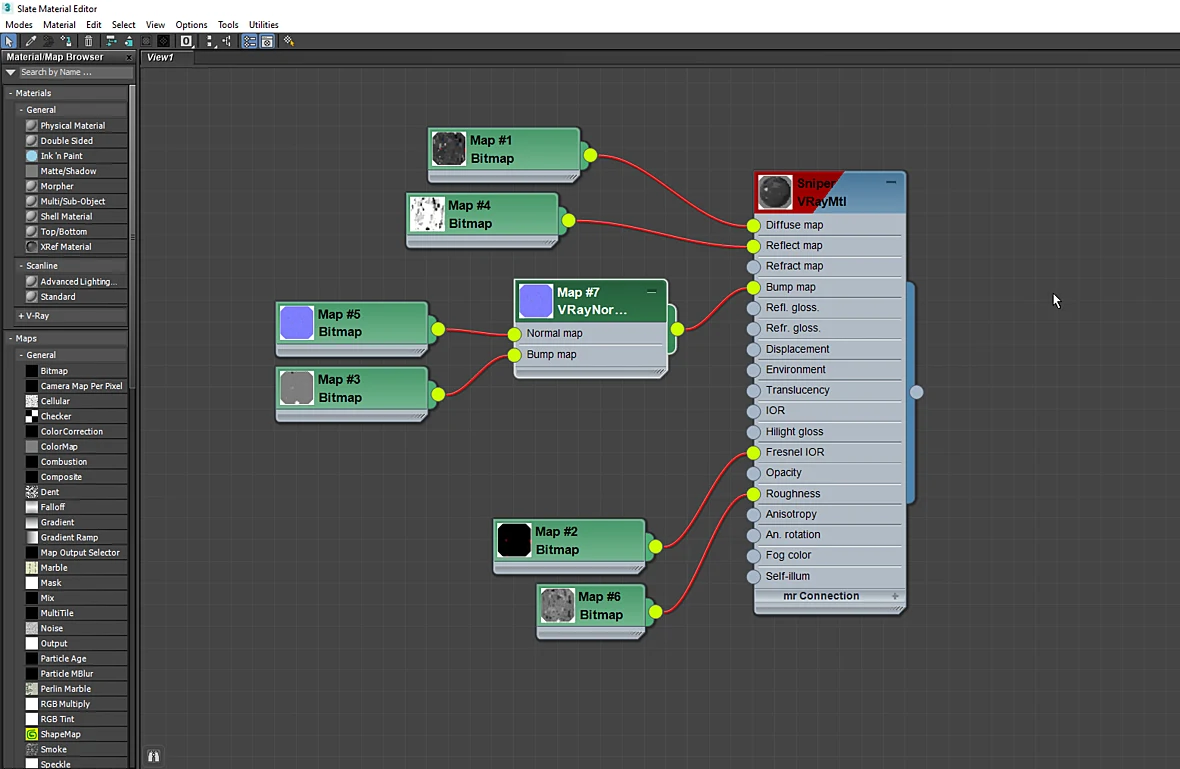Switch to the View1 tab
The width and height of the screenshot is (1180, 769).
point(160,57)
